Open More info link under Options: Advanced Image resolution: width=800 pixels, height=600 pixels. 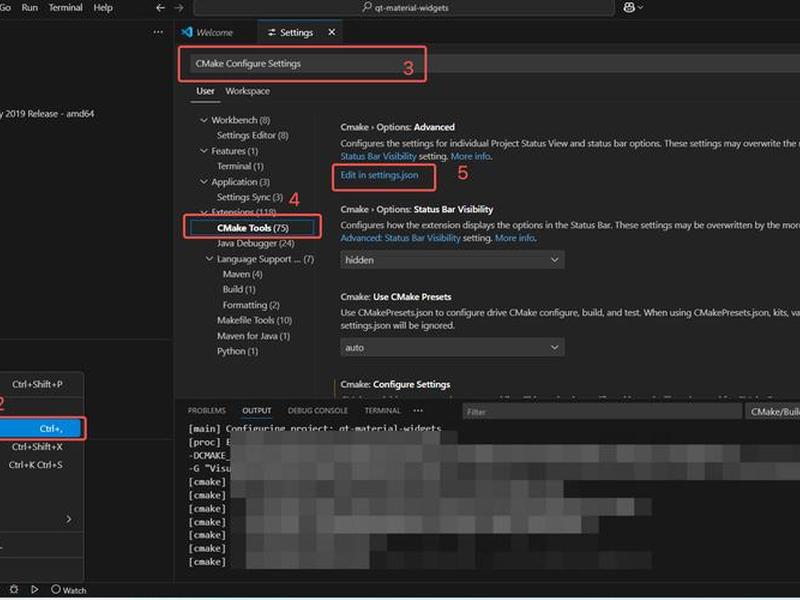(x=470, y=156)
